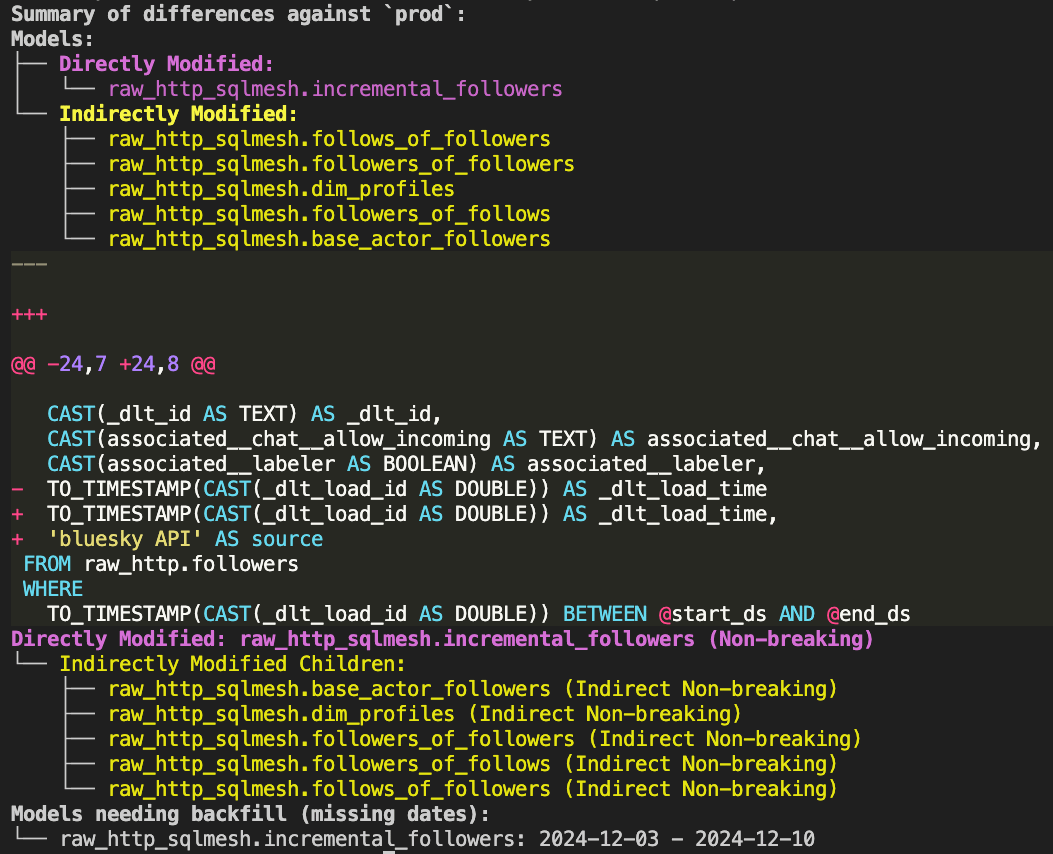Click the diff hunk header @@ -24,7 +24,8 @@
The image size is (1053, 854).
click(x=113, y=364)
